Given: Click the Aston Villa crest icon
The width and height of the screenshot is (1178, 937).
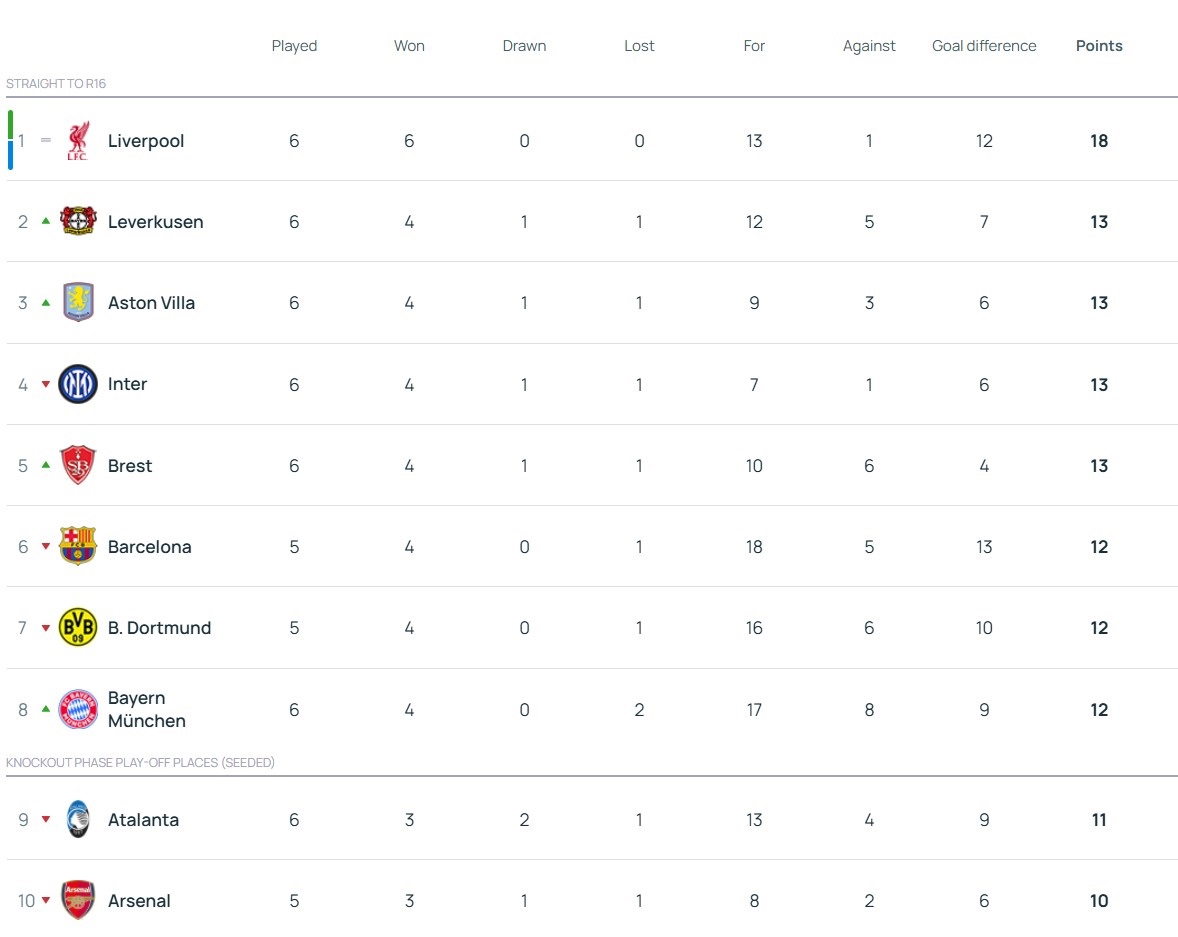Looking at the screenshot, I should coord(78,303).
